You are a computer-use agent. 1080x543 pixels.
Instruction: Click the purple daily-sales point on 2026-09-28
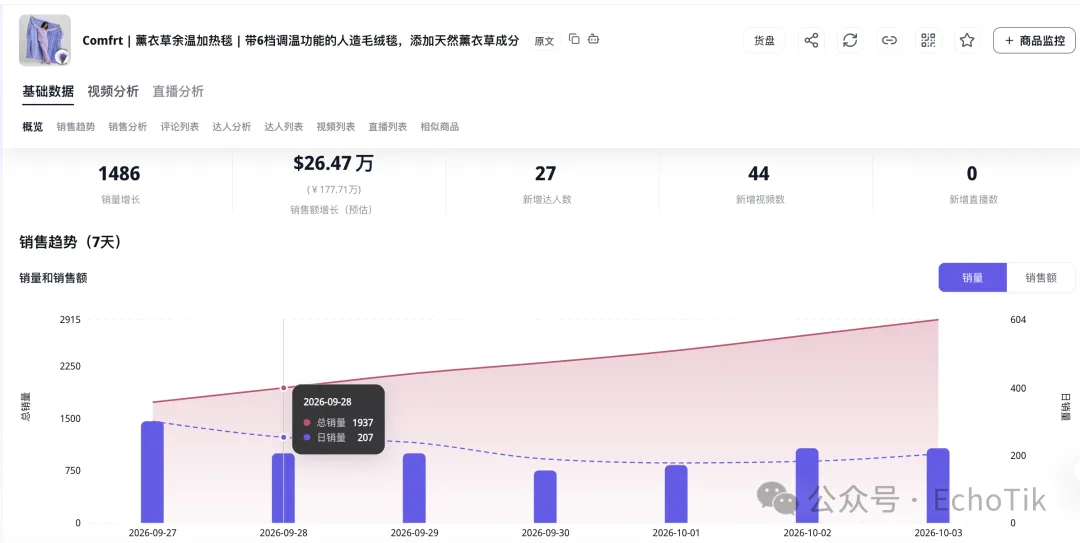pyautogui.click(x=283, y=438)
